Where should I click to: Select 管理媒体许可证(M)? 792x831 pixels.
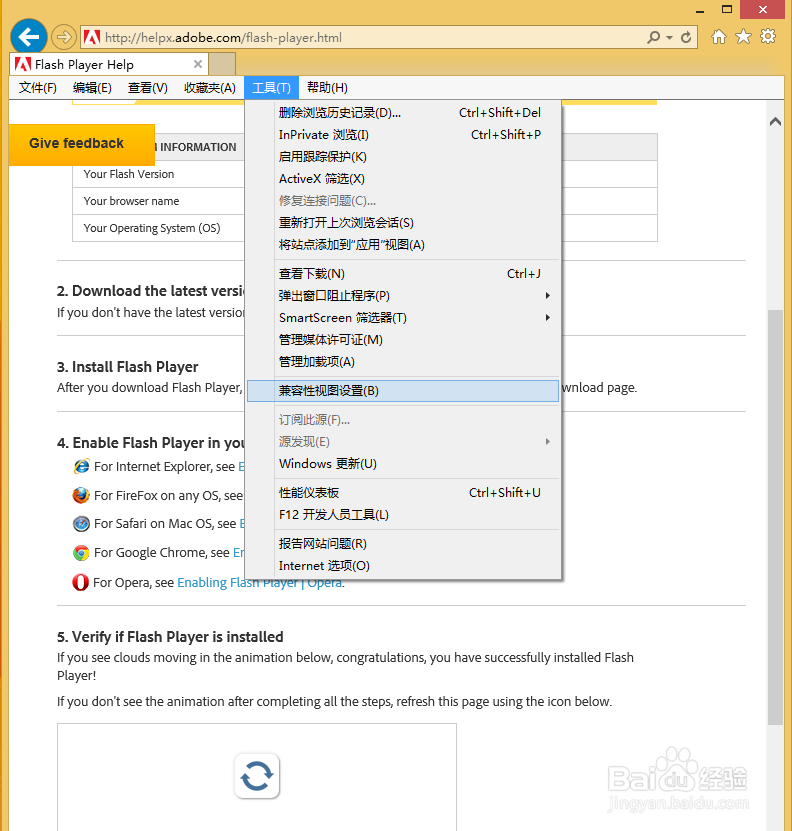(x=404, y=340)
